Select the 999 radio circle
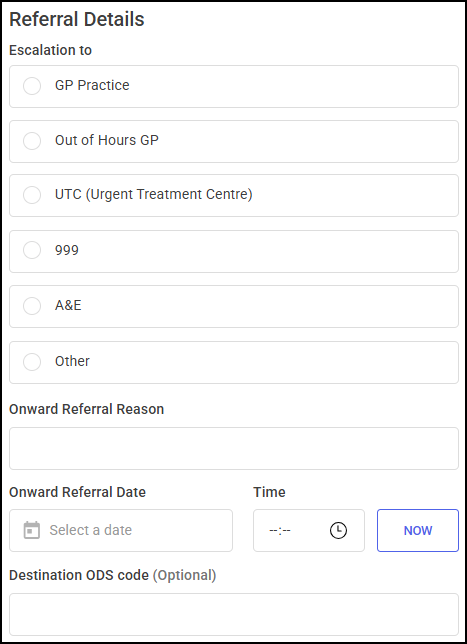The image size is (467, 644). [32, 250]
